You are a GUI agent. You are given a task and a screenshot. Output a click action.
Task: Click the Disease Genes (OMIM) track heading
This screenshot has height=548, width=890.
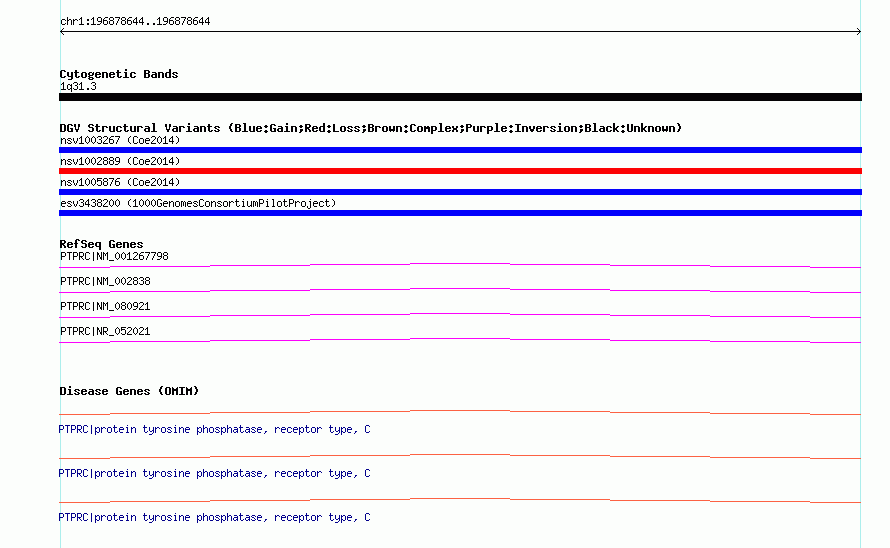(x=129, y=391)
